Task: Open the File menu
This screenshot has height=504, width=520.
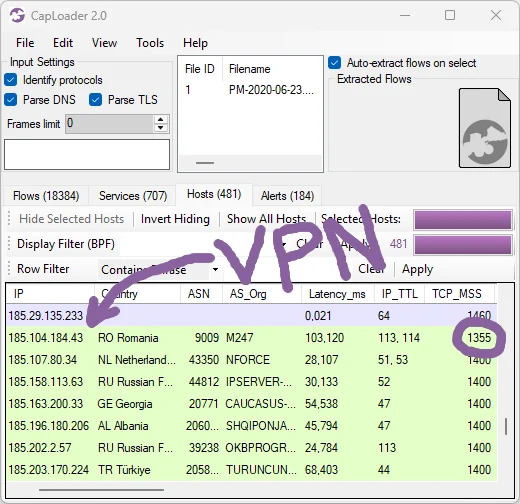Action: (x=25, y=43)
